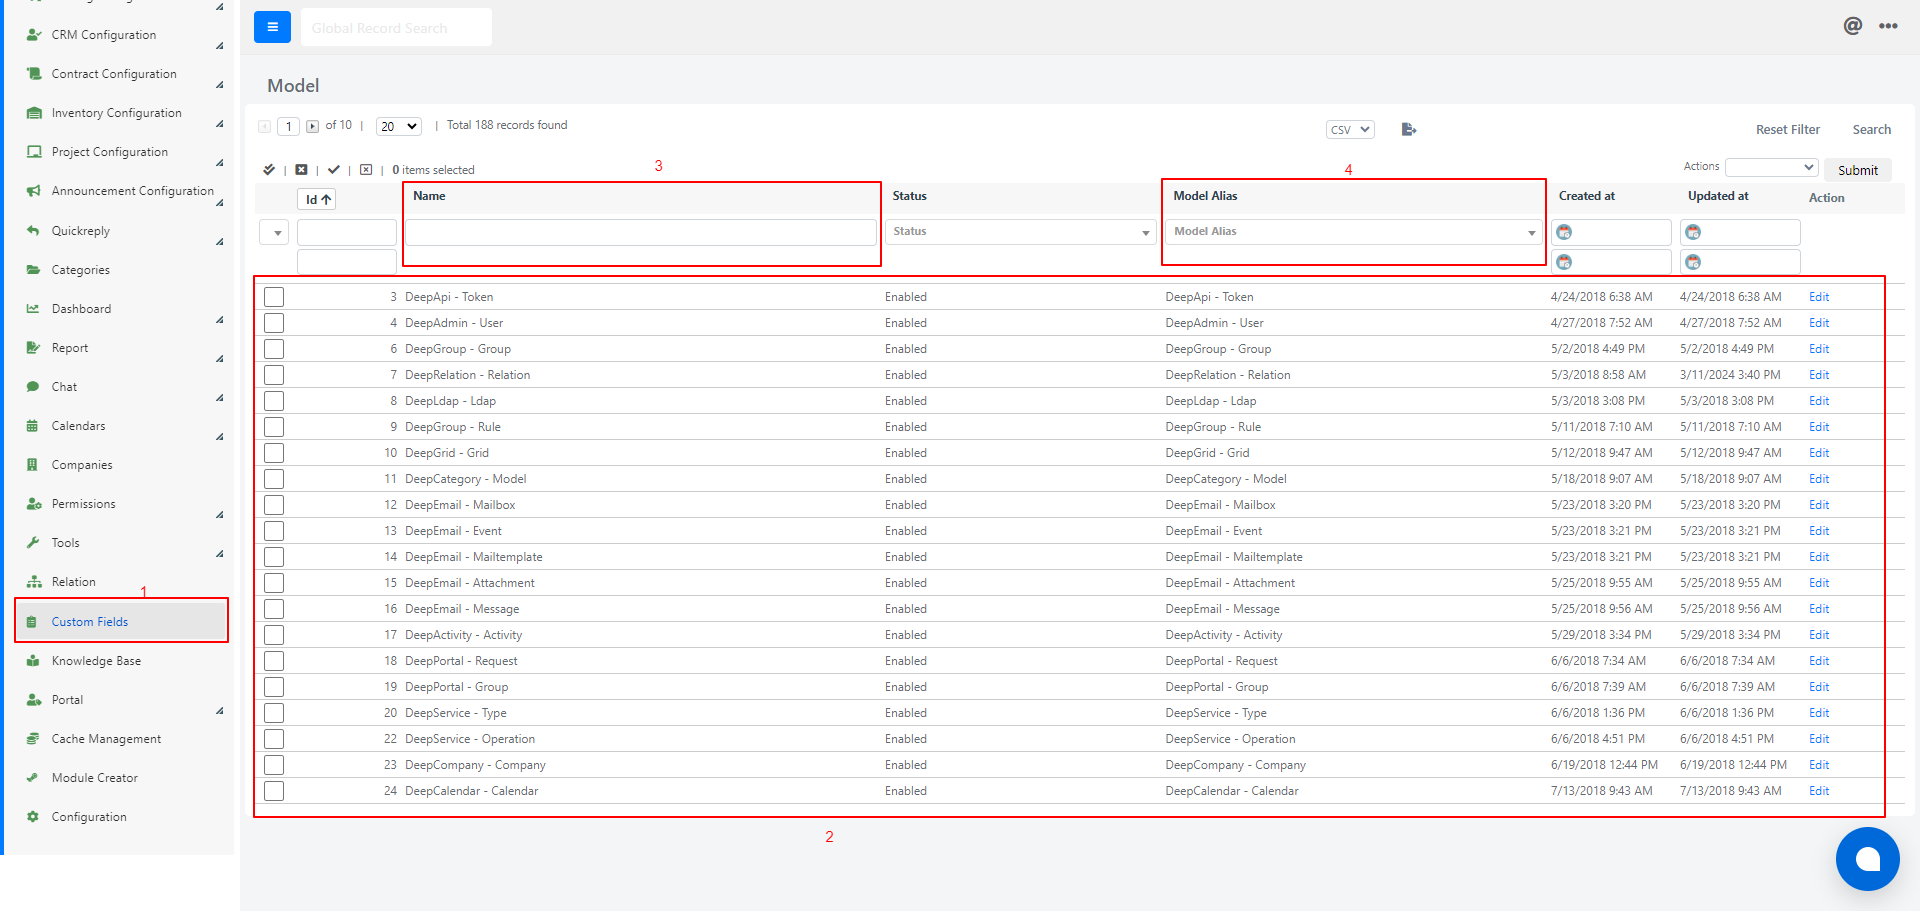Open the Id filter operator dropdown
Screen dimensions: 1920x911
[274, 232]
